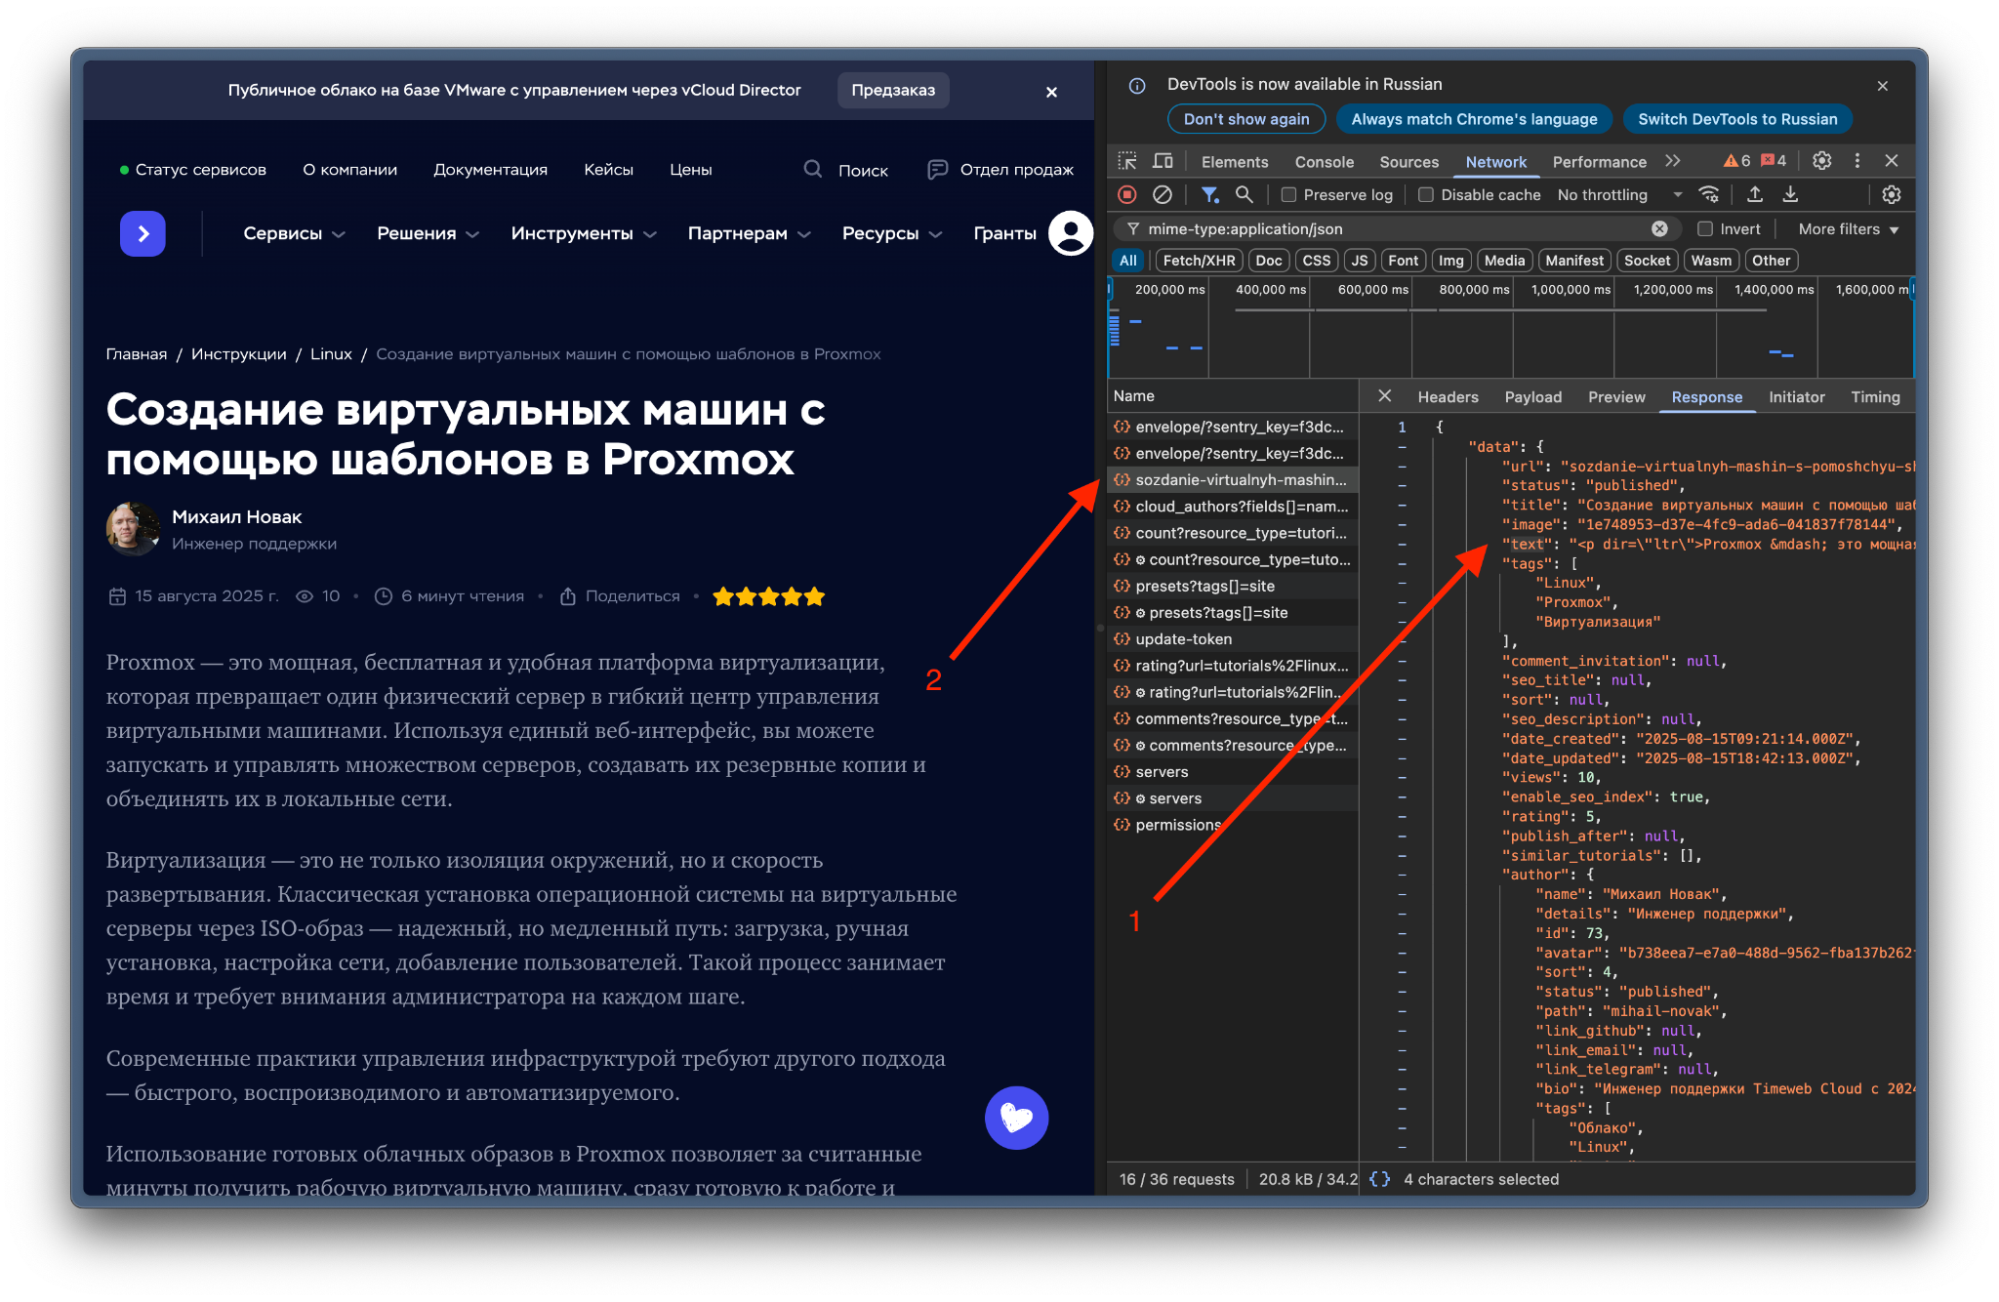Select the Doc type filter

click(x=1268, y=260)
